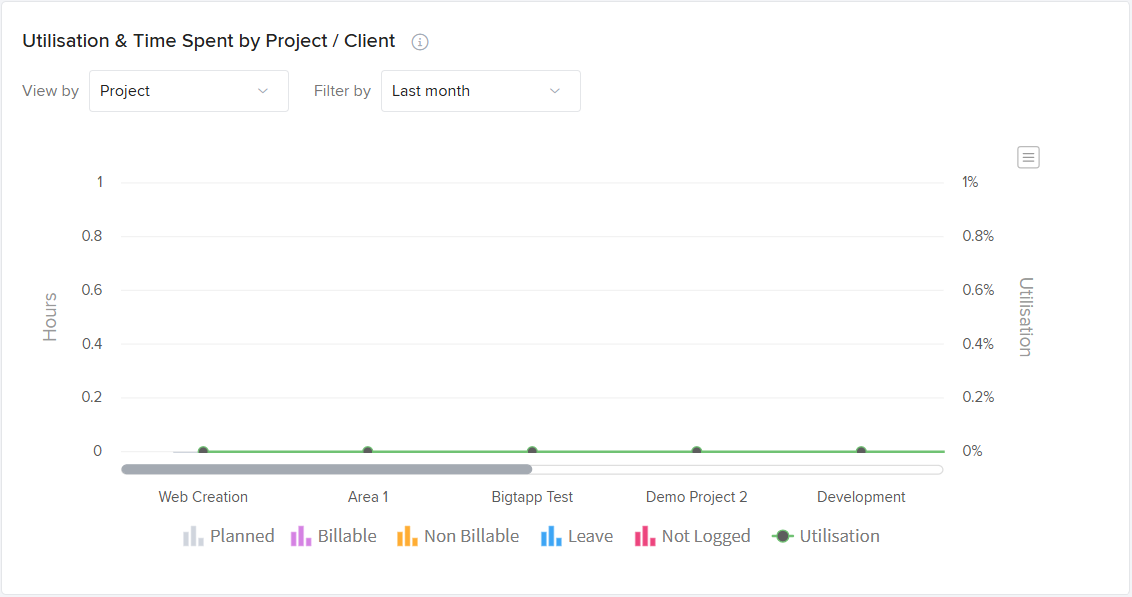Click the pink Not Logged legend bar icon
This screenshot has height=597, width=1132.
point(645,537)
